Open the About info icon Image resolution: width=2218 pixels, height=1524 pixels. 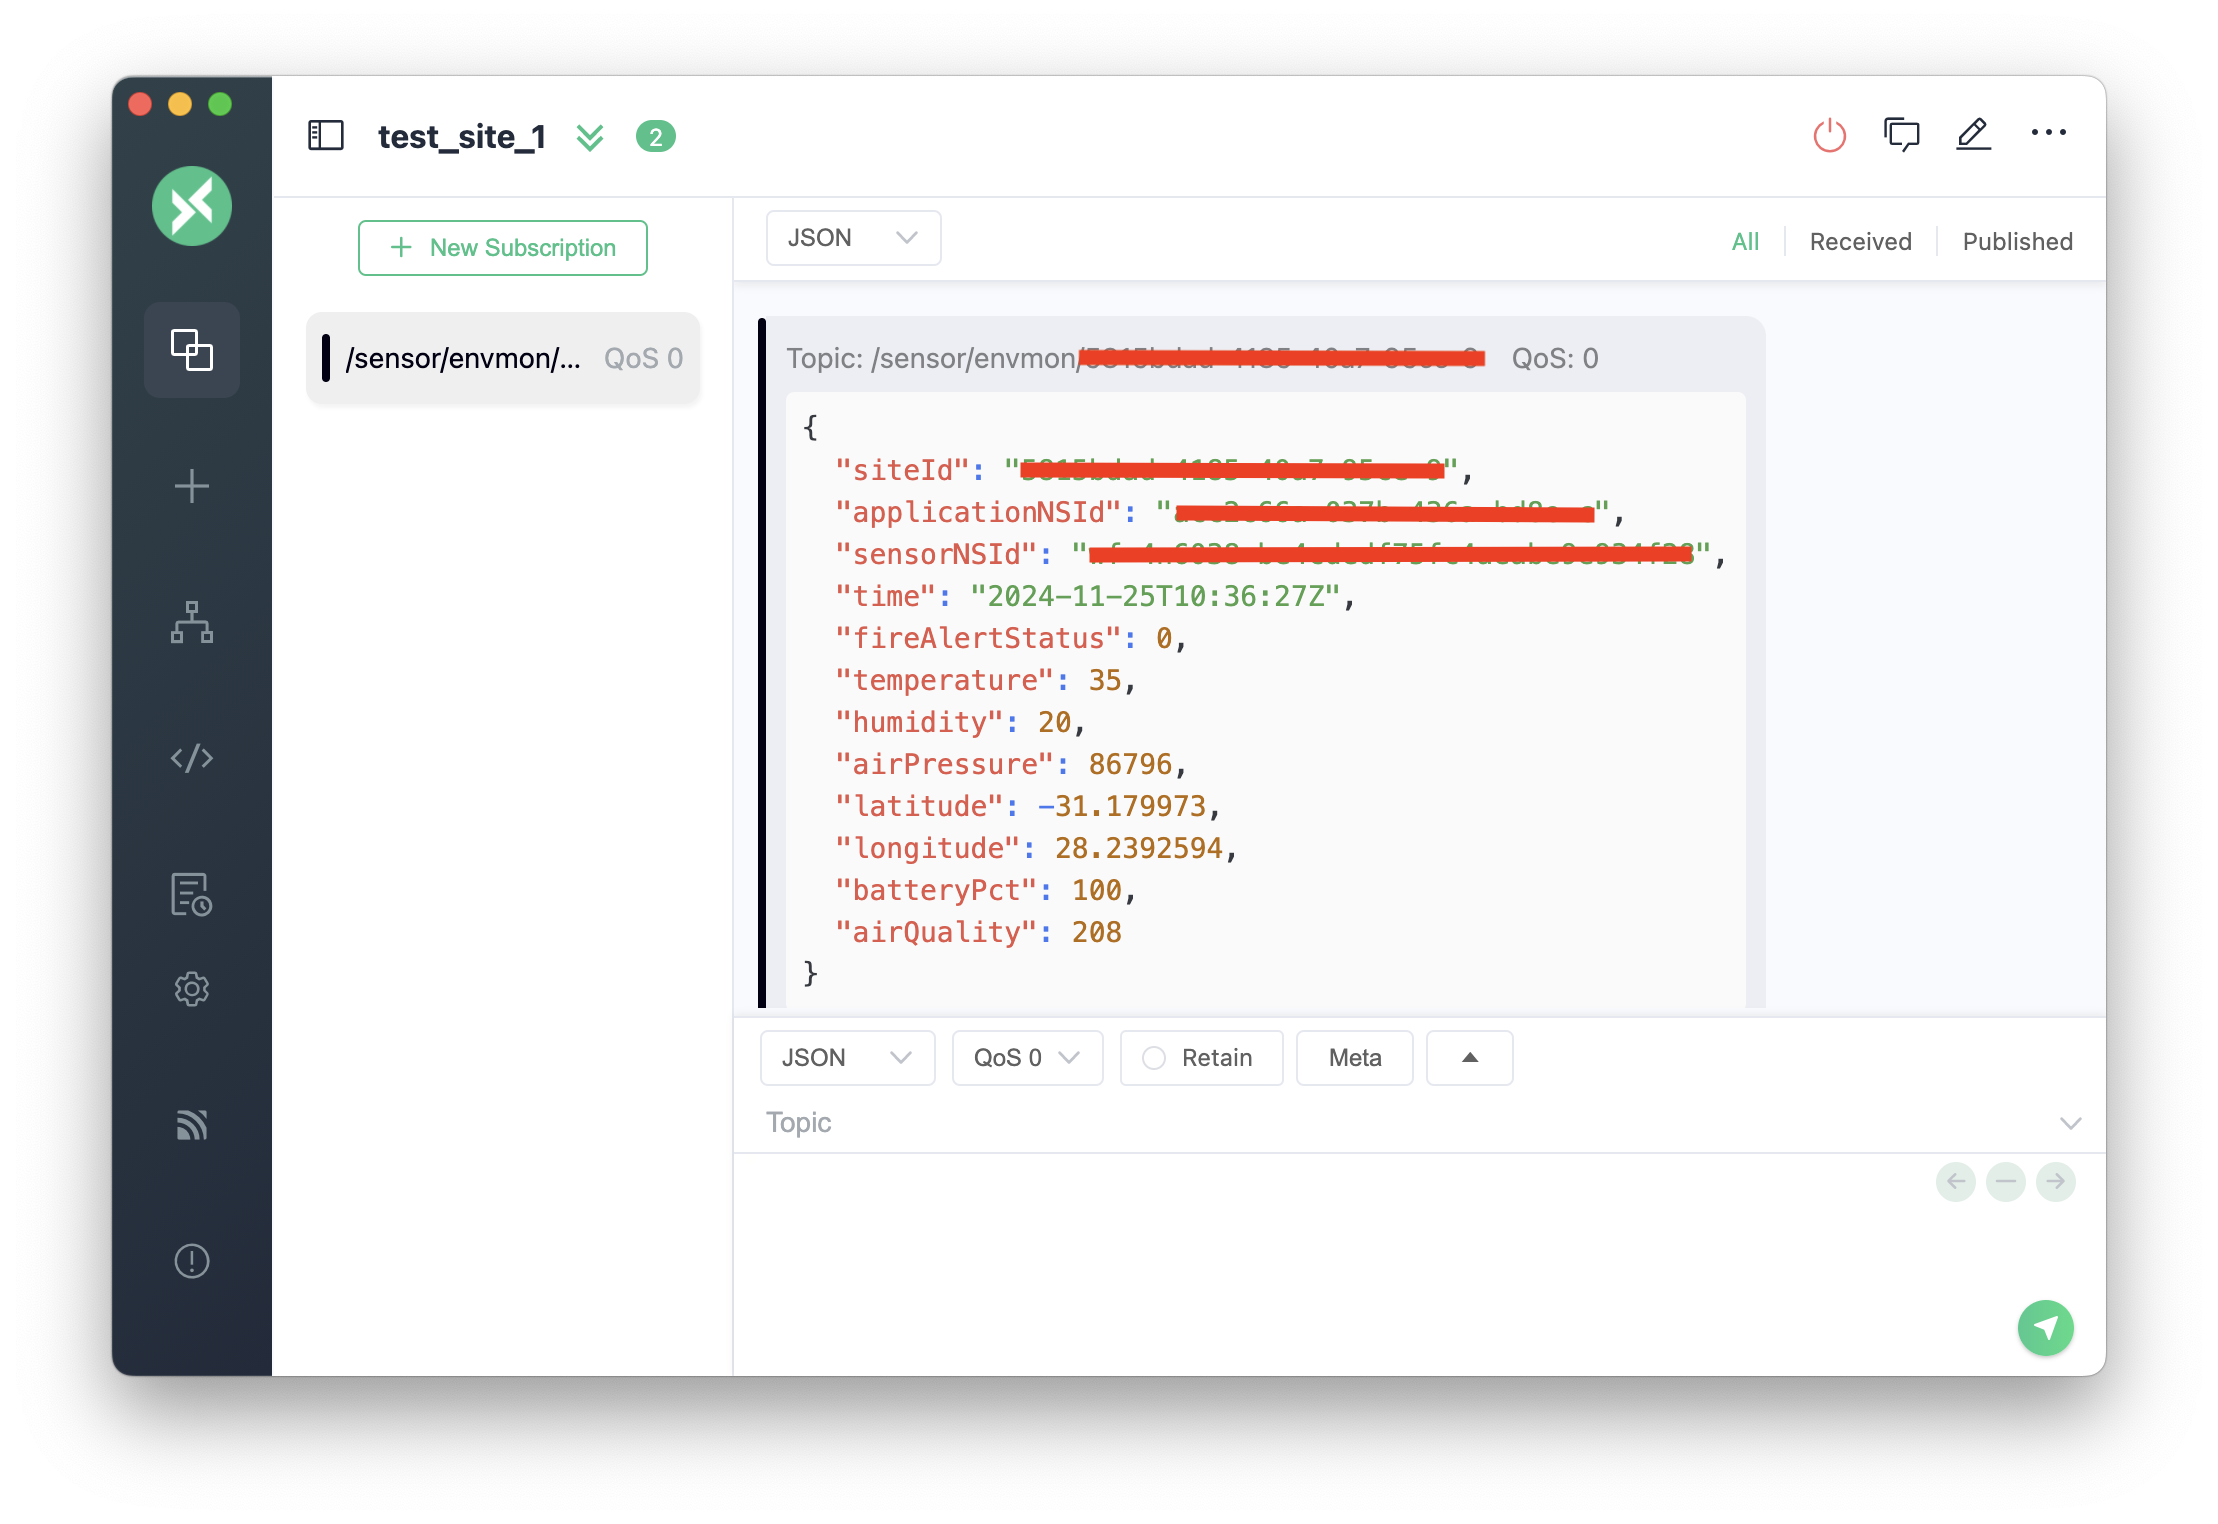pyautogui.click(x=191, y=1261)
